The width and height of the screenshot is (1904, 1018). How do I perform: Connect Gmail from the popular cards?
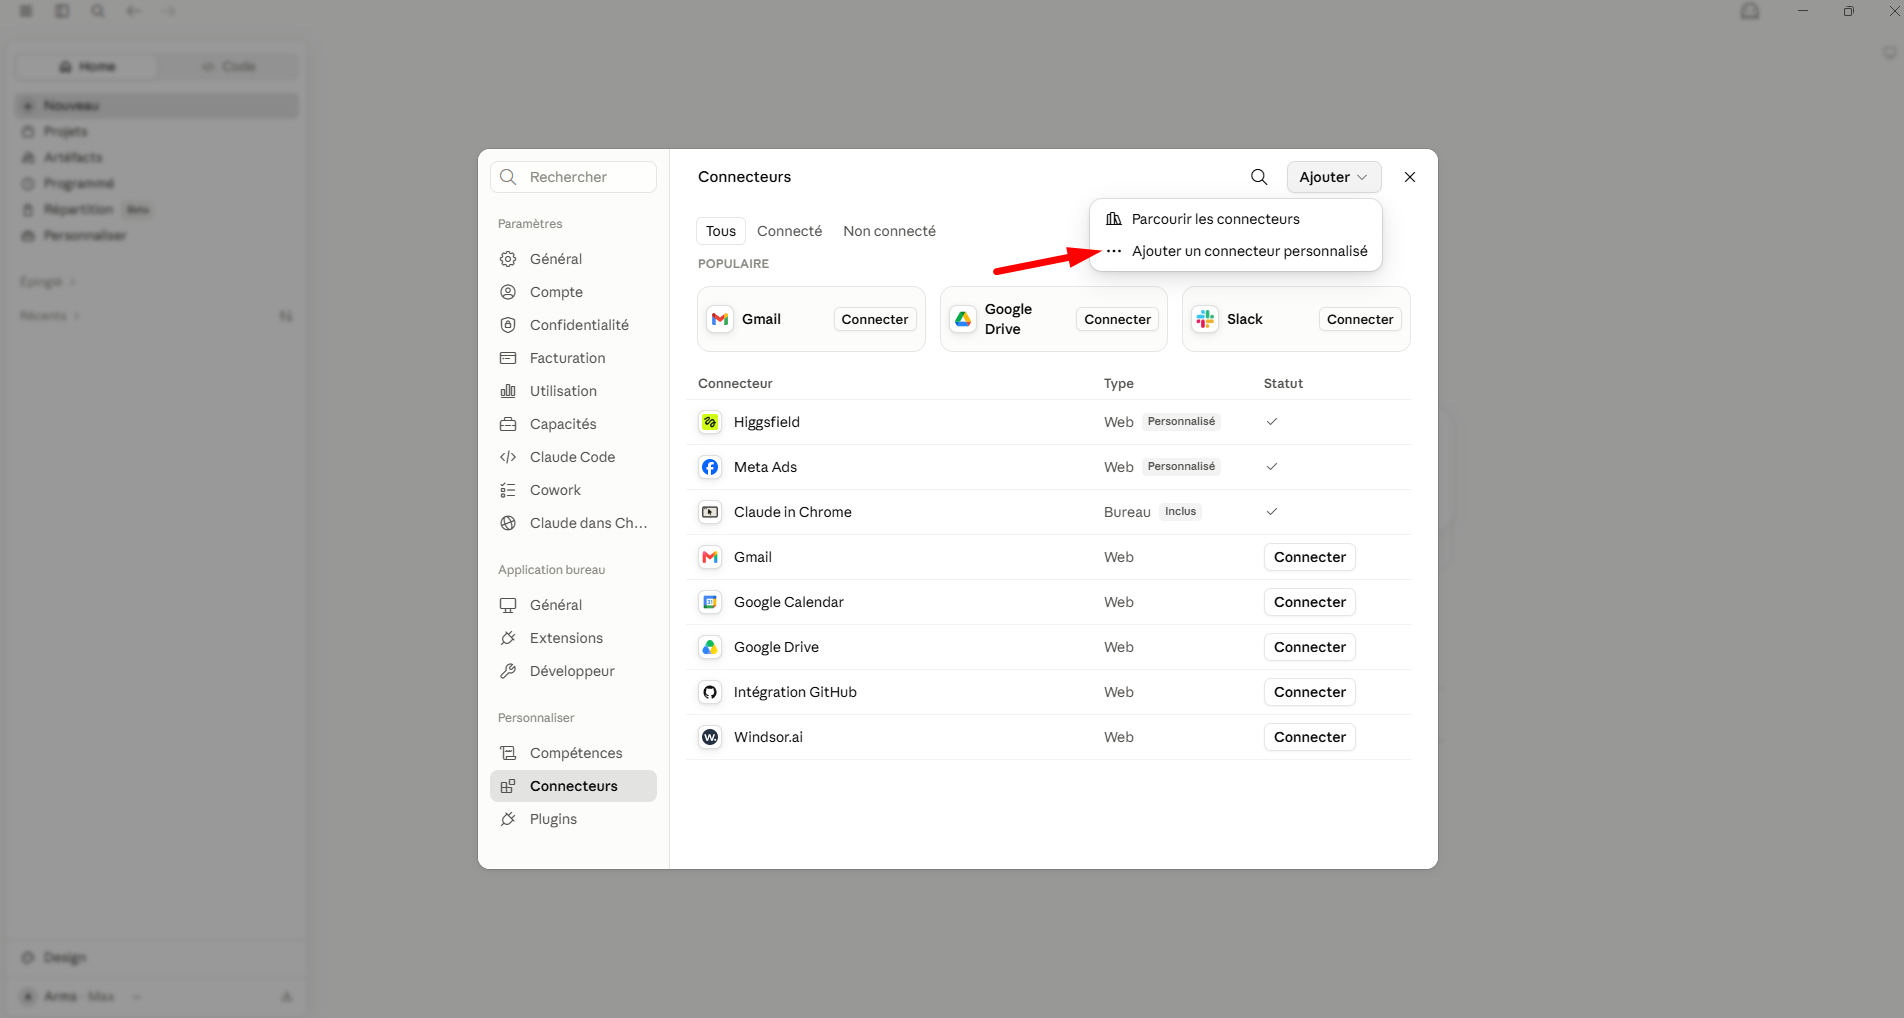(x=875, y=319)
